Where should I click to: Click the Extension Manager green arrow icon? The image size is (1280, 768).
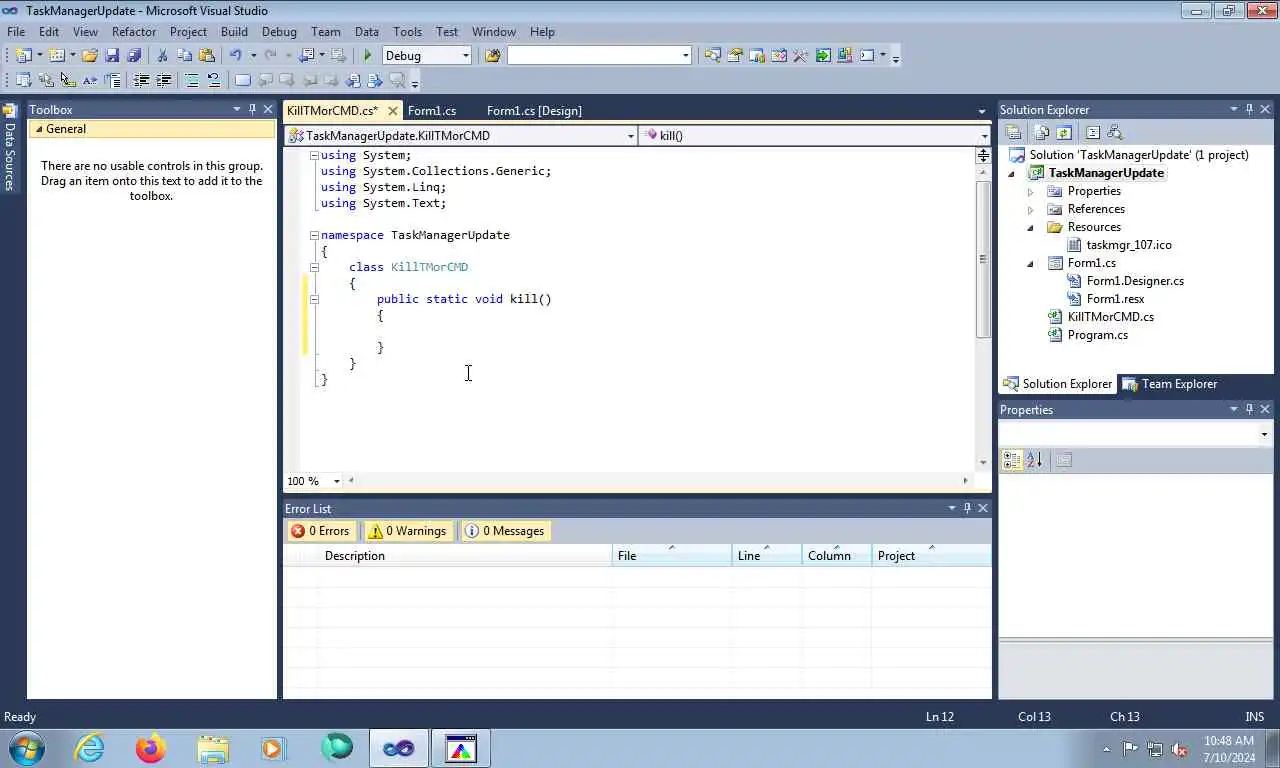click(x=823, y=55)
